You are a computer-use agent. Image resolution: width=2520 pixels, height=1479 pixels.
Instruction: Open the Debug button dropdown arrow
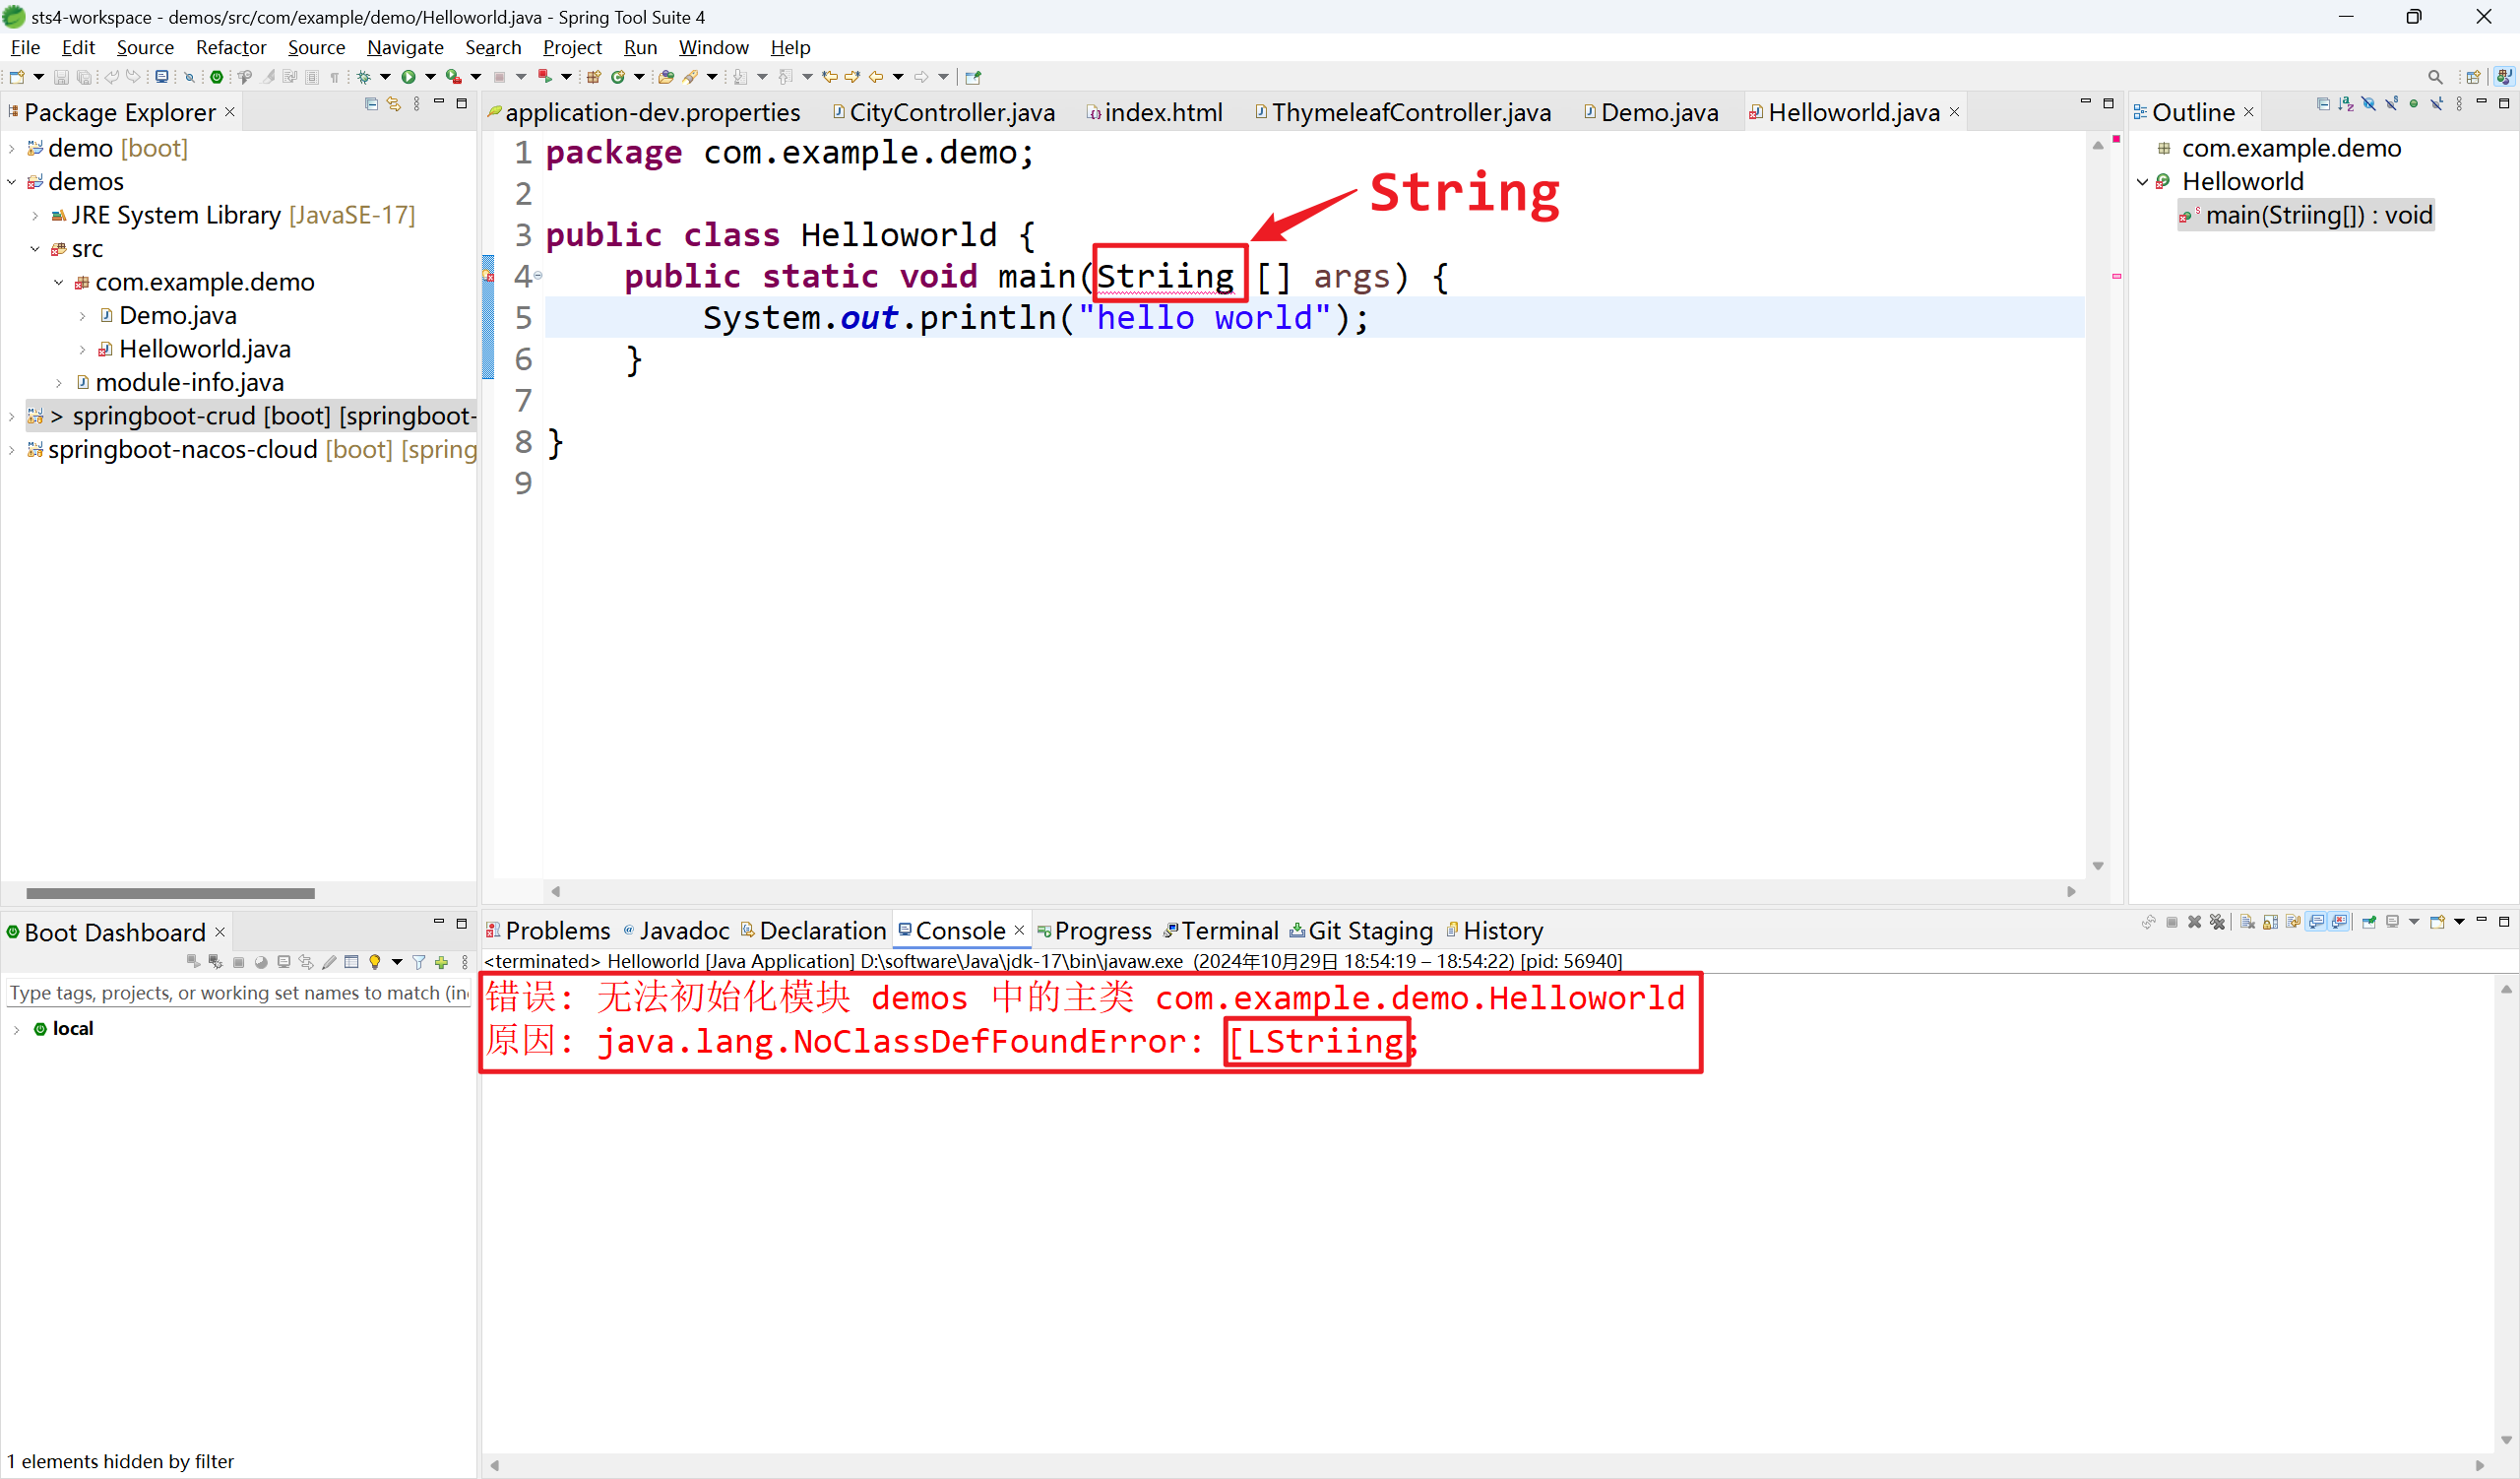385,77
